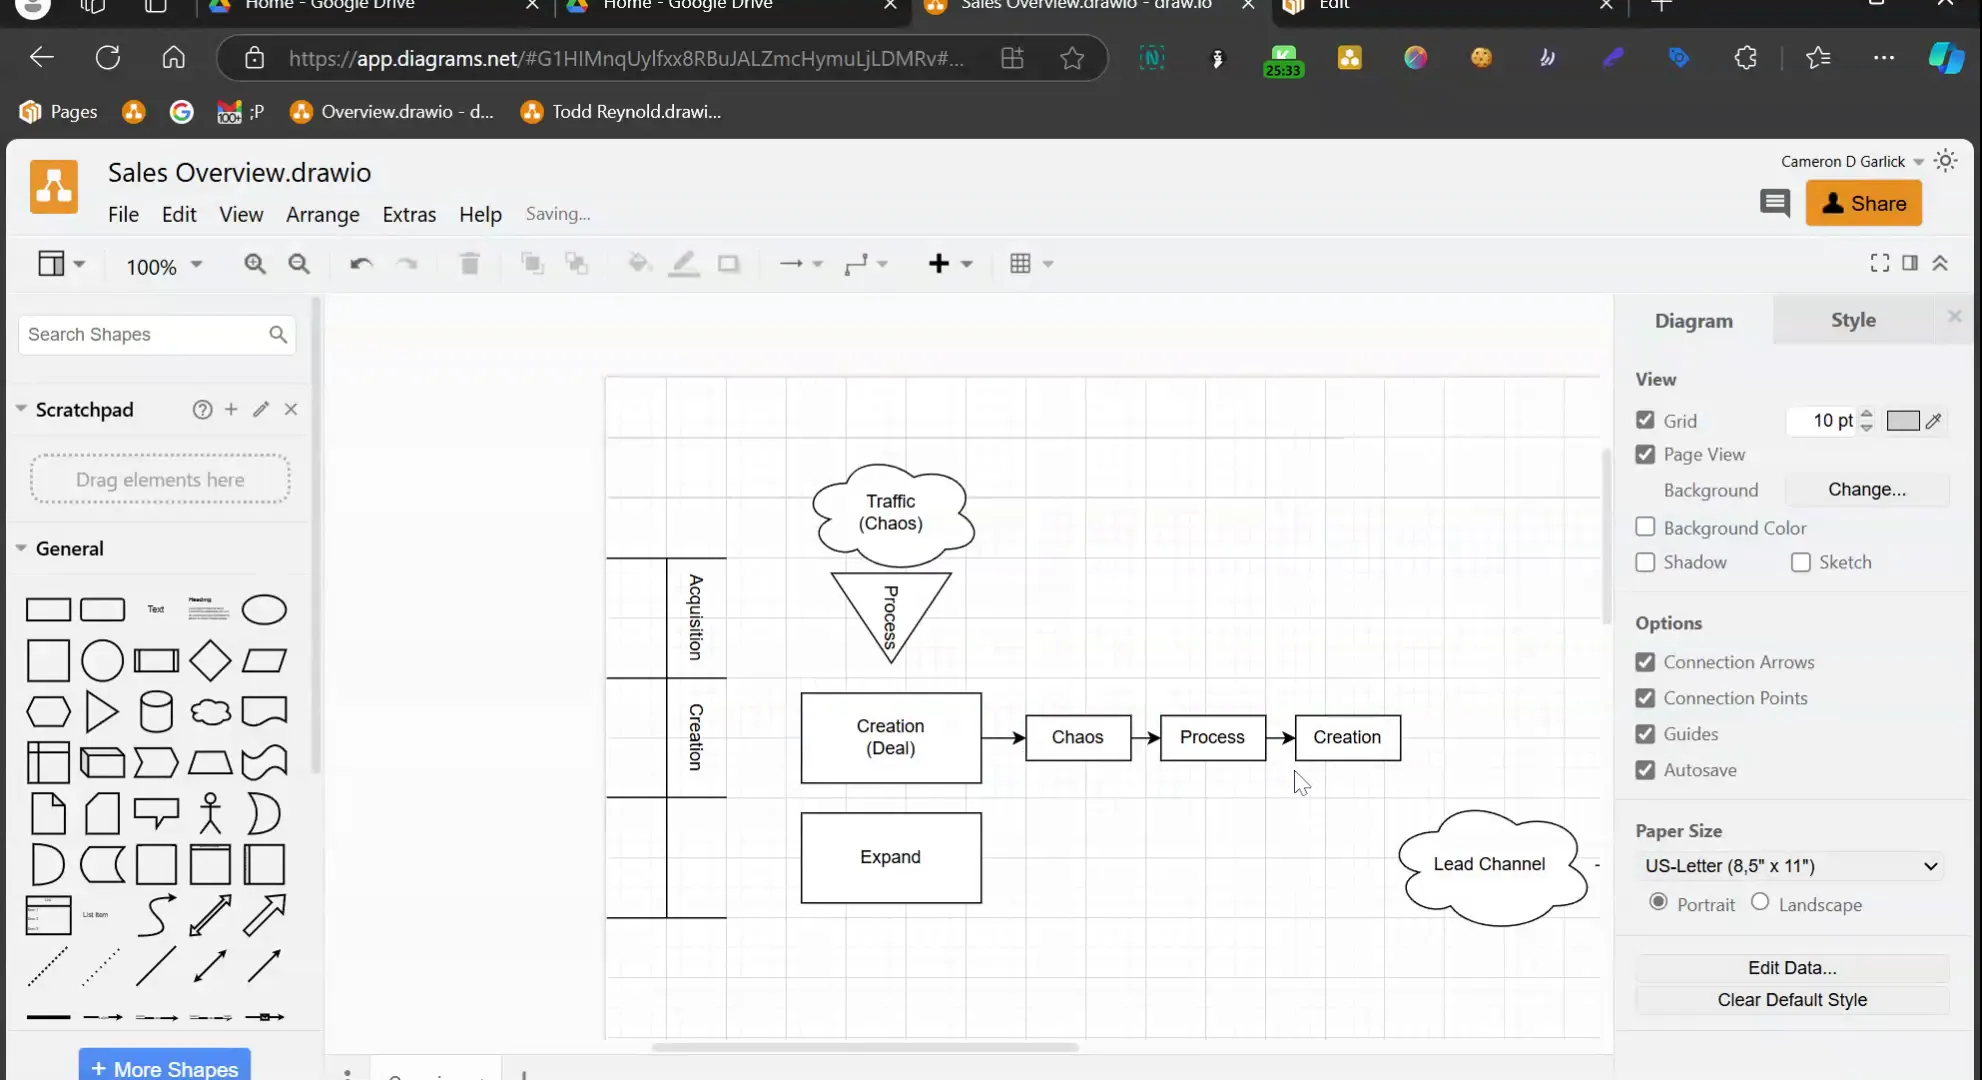The height and width of the screenshot is (1080, 1982).
Task: Enable Background Color
Action: (x=1645, y=527)
